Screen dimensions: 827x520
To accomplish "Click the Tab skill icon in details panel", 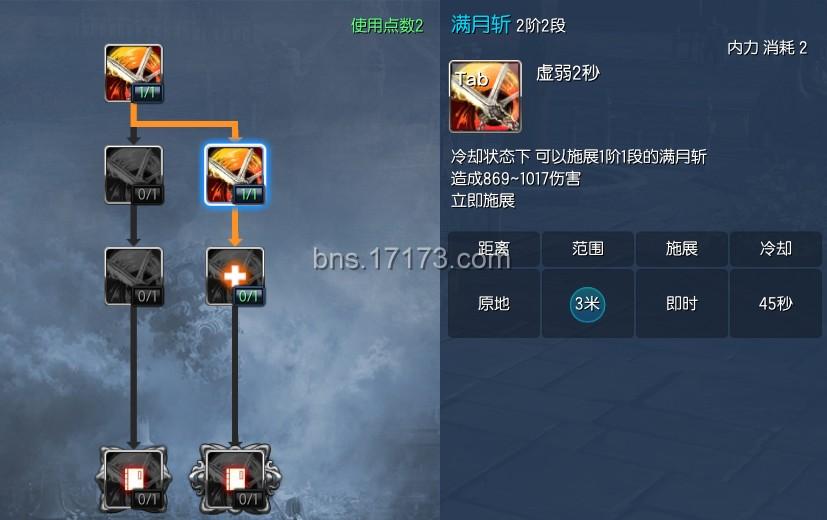I will coord(485,96).
